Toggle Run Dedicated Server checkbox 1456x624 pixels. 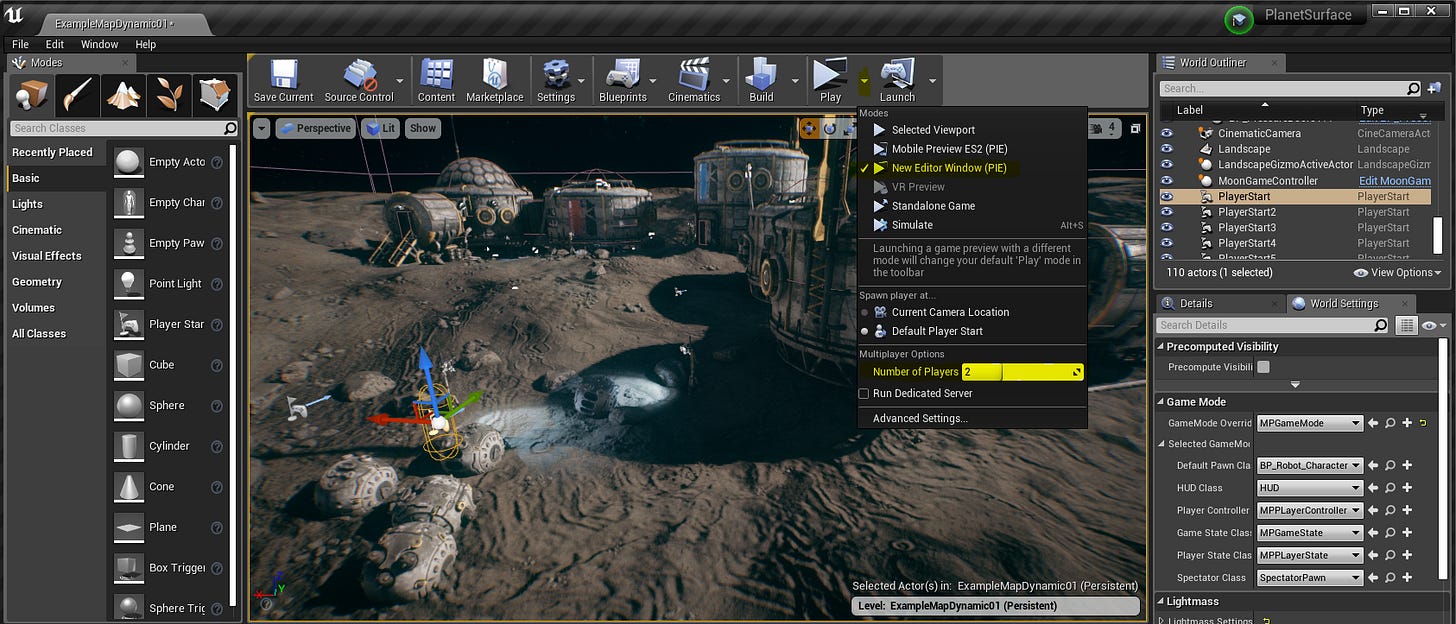[x=864, y=394]
